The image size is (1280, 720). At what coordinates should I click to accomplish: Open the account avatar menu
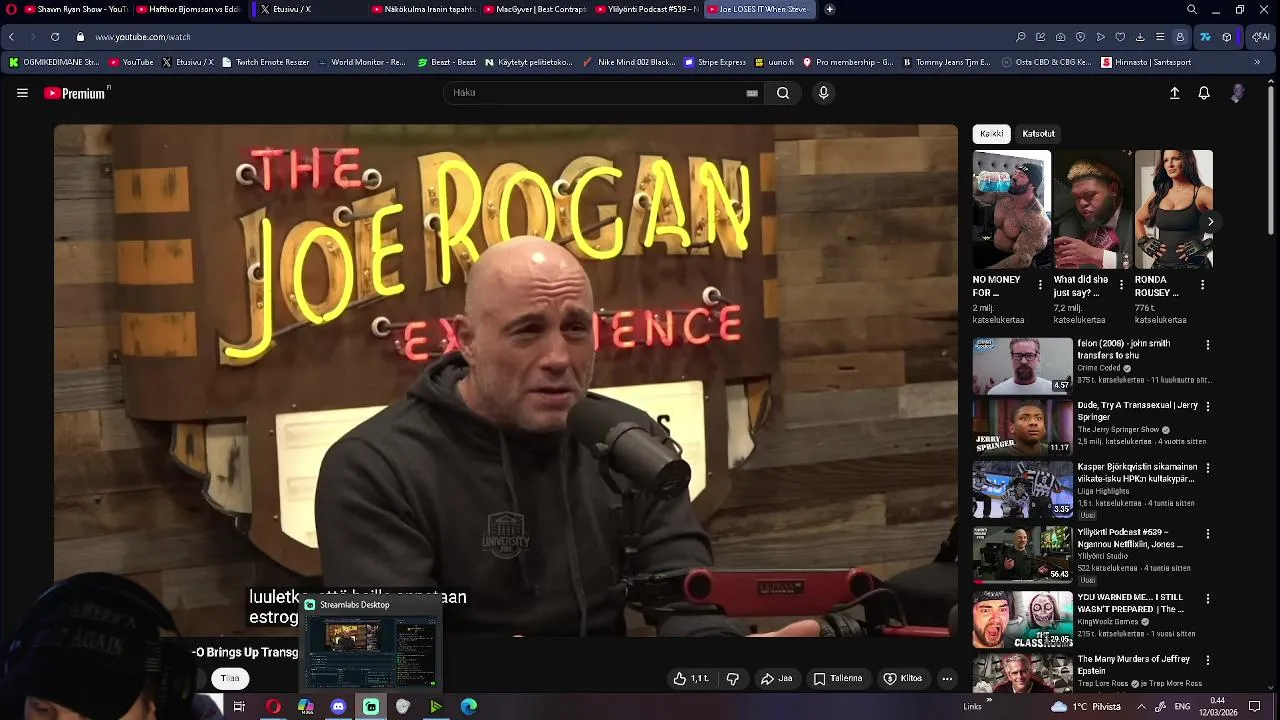[x=1237, y=93]
